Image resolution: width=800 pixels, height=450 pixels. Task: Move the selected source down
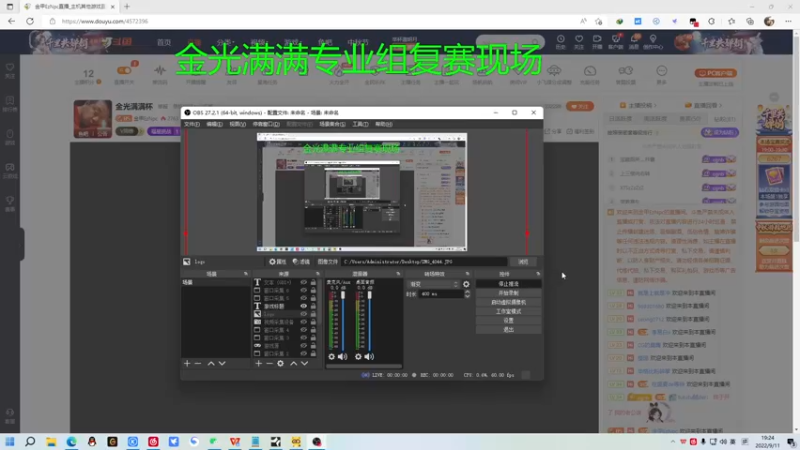click(305, 363)
